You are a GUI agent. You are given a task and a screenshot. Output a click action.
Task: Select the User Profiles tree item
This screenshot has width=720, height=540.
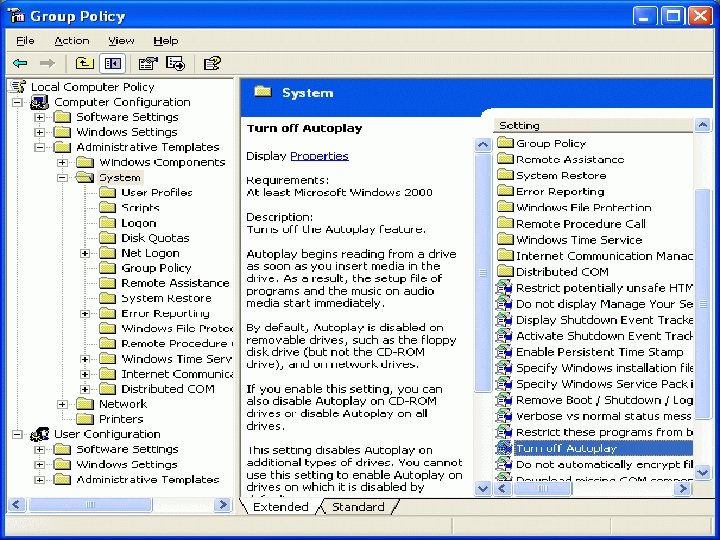157,192
